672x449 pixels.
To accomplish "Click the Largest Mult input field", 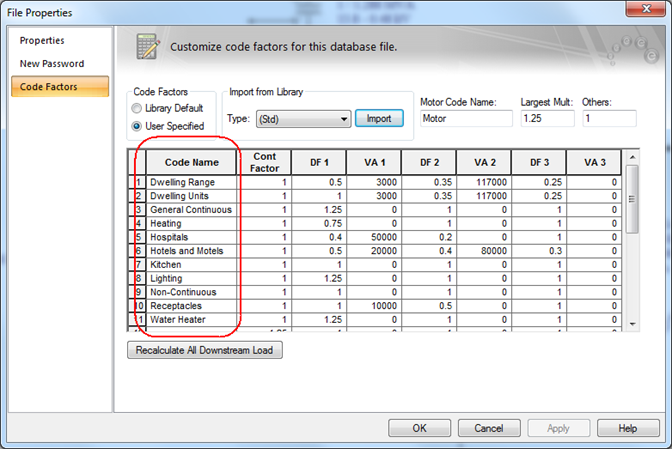I will pos(547,119).
